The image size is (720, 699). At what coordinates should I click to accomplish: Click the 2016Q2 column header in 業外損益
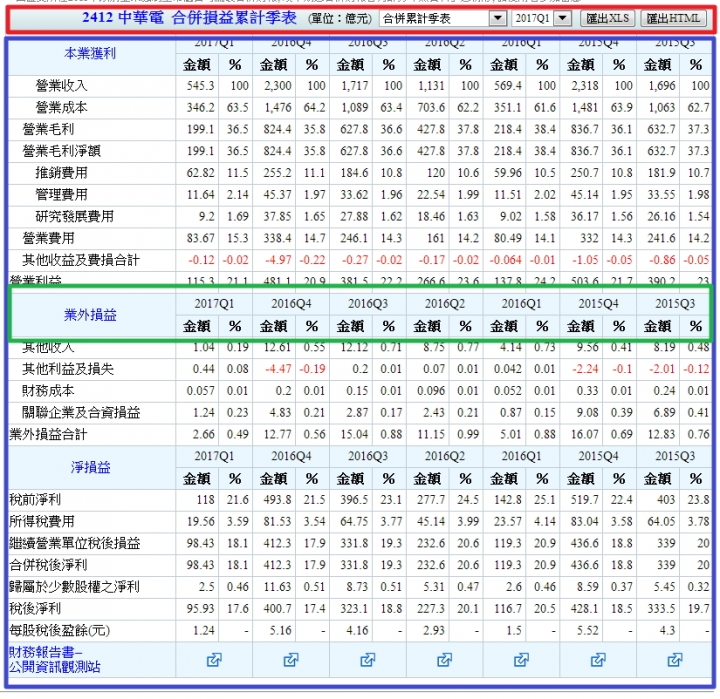pos(444,304)
